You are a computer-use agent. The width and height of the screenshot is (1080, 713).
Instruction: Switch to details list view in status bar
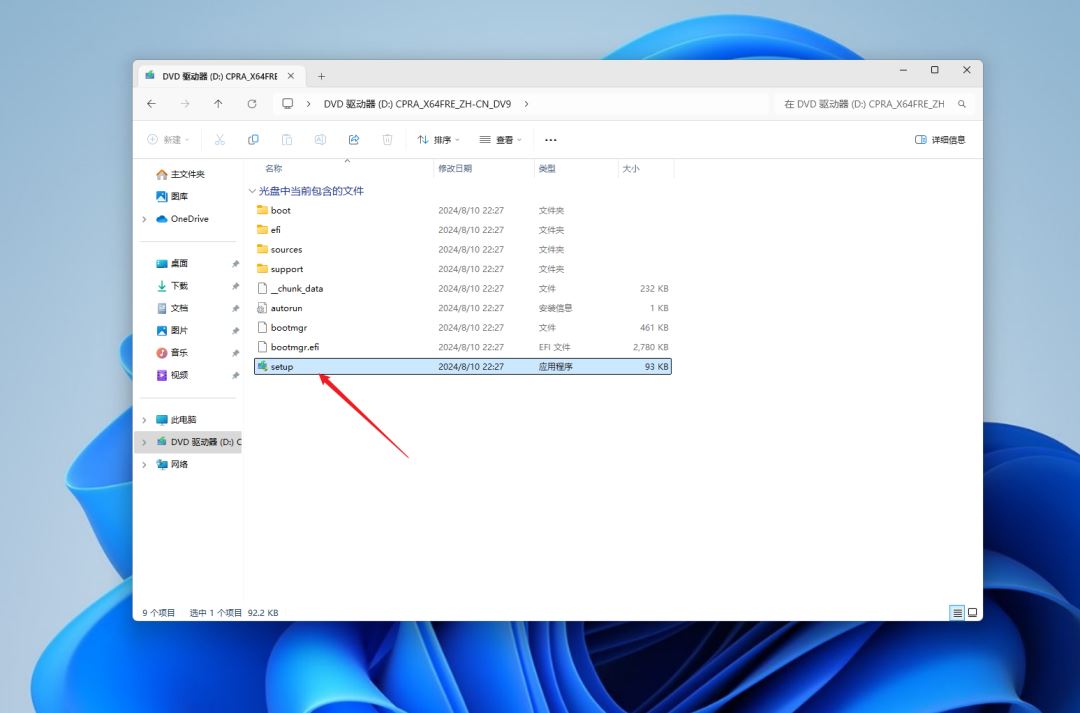[x=957, y=612]
